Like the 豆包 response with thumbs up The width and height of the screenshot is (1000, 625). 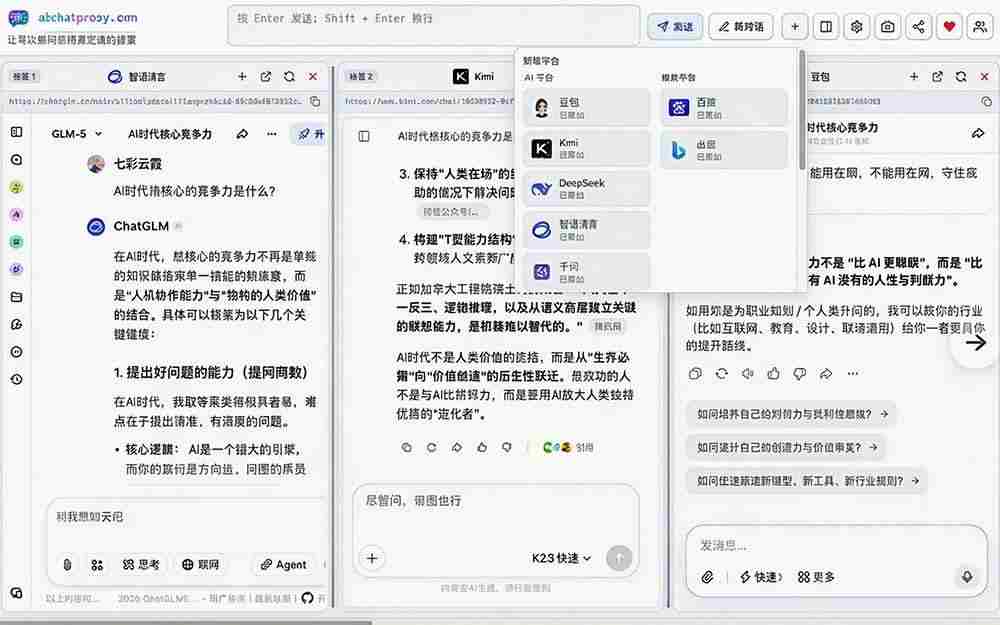click(x=774, y=374)
